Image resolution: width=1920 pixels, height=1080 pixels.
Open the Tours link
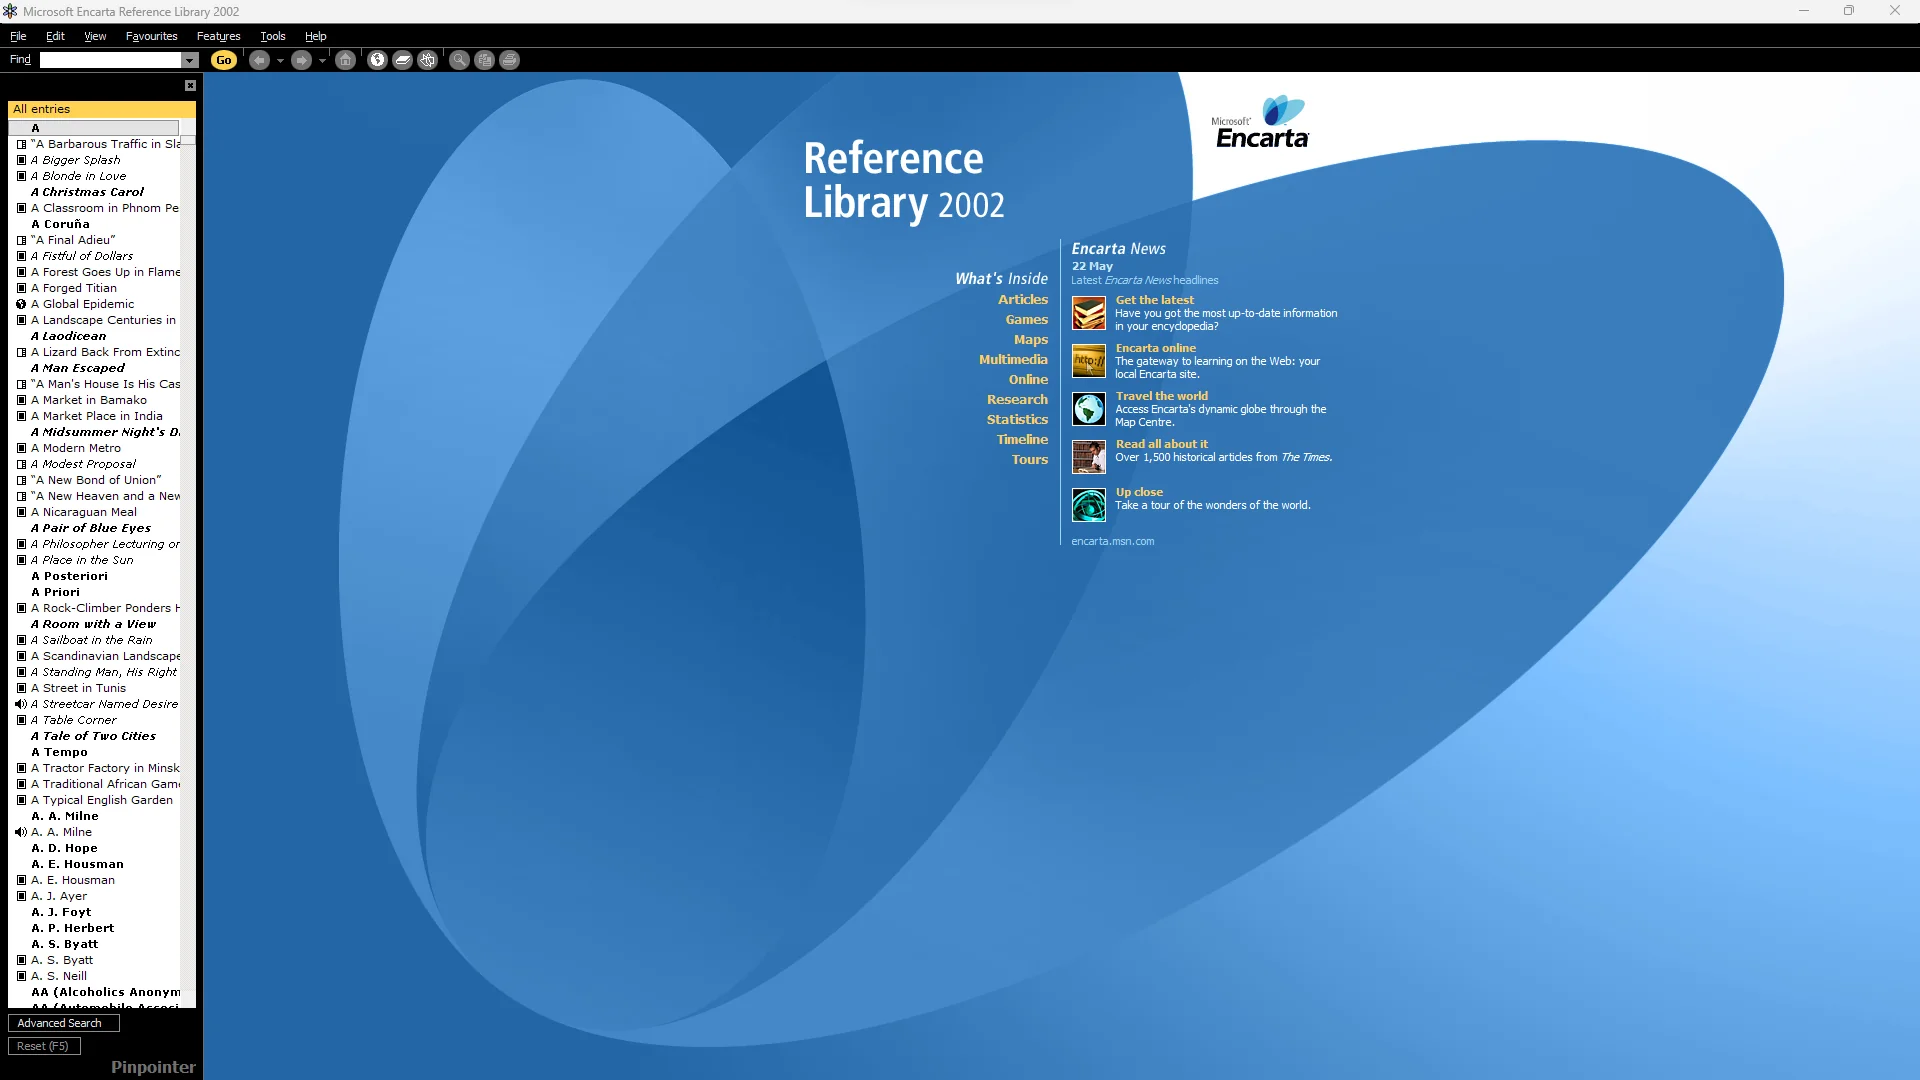coord(1029,459)
